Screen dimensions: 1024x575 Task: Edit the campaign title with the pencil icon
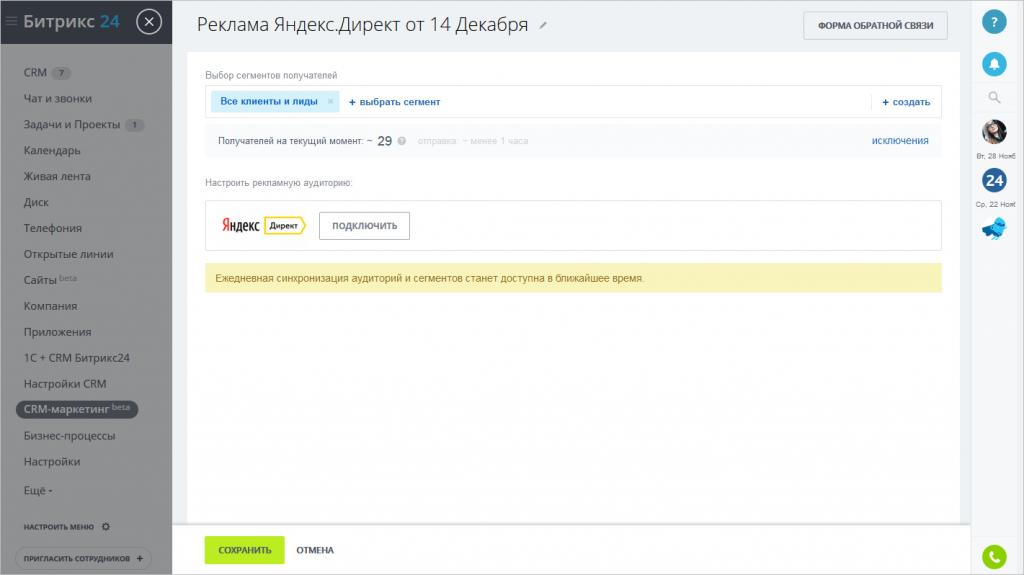pyautogui.click(x=543, y=25)
